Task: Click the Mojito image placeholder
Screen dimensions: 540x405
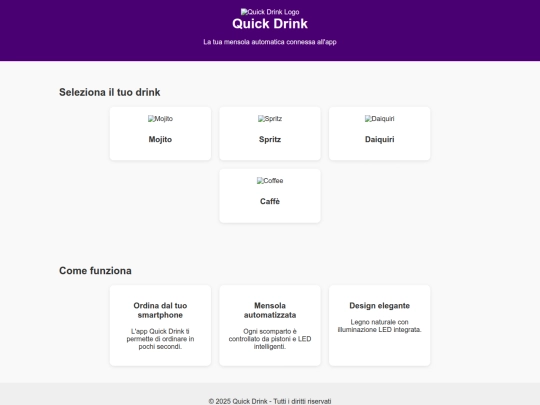Action: (160, 118)
